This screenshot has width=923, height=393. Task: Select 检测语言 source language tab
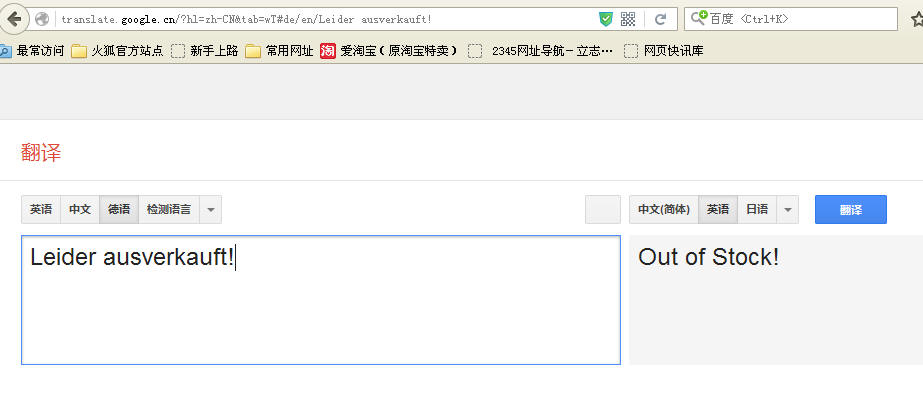(169, 209)
